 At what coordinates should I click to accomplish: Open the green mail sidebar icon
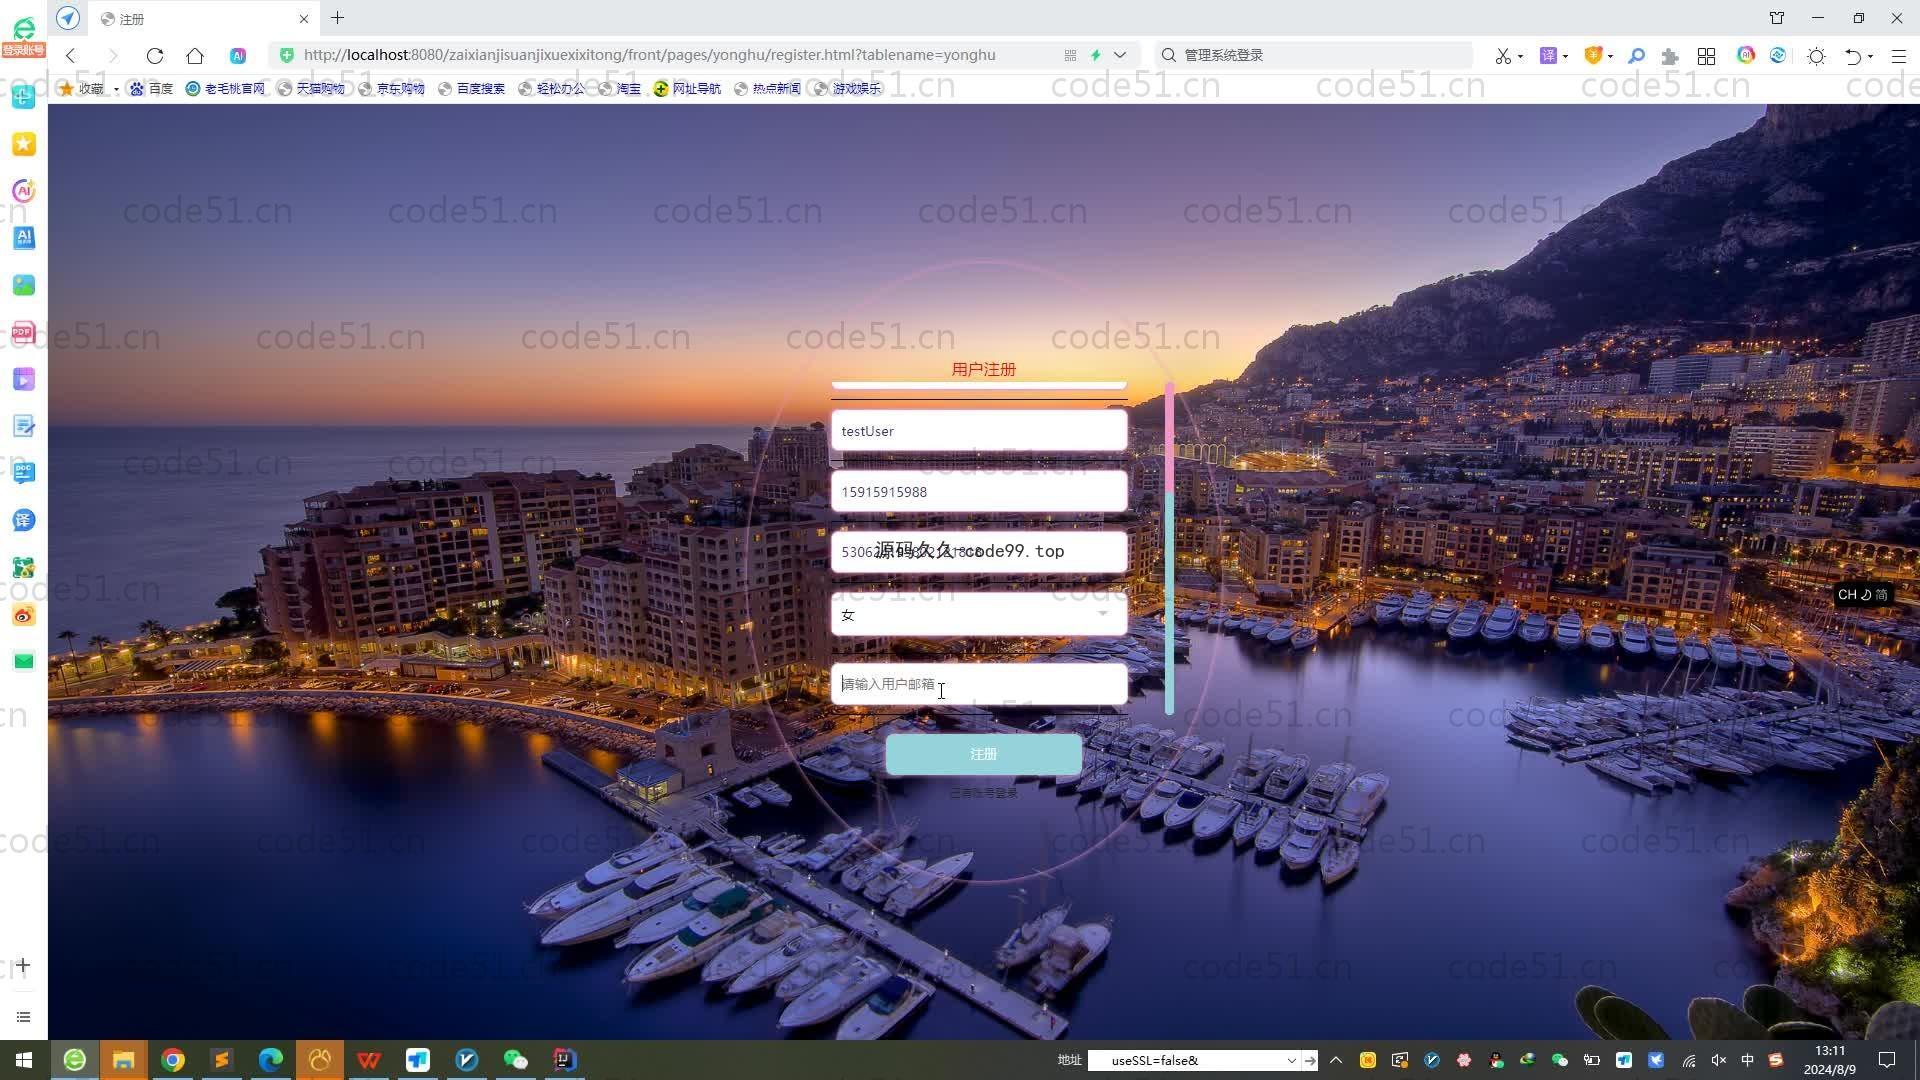(24, 661)
